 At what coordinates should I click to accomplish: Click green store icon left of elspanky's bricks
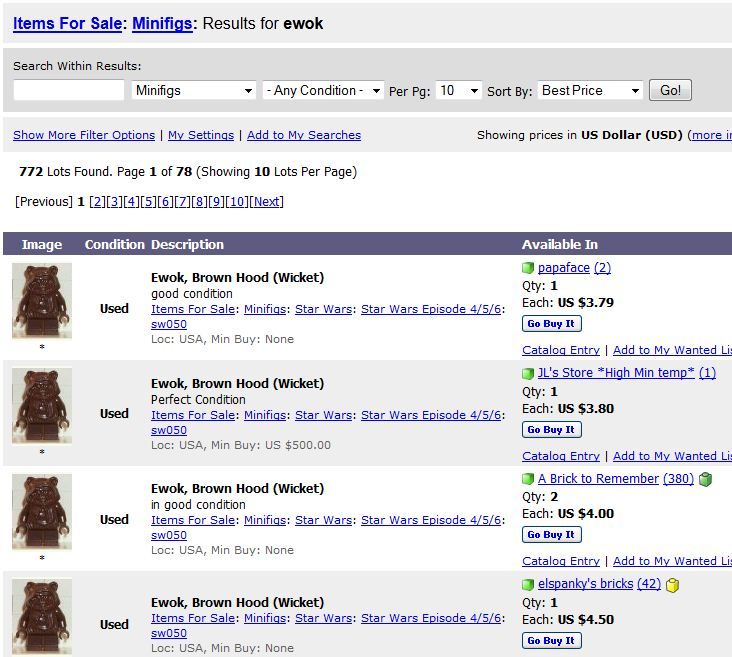click(528, 584)
